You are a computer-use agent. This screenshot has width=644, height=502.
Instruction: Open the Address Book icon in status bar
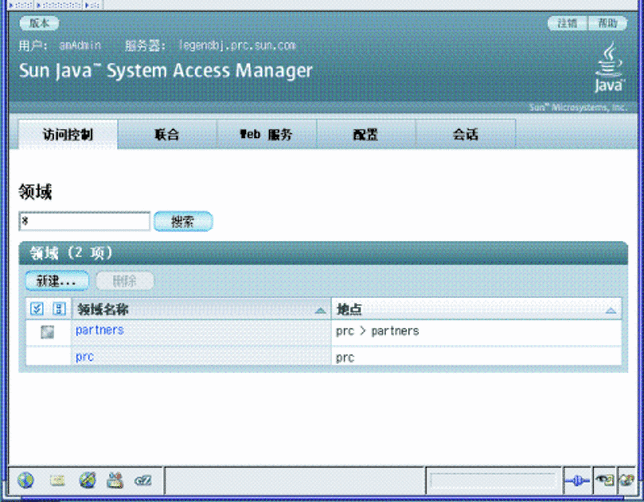115,480
